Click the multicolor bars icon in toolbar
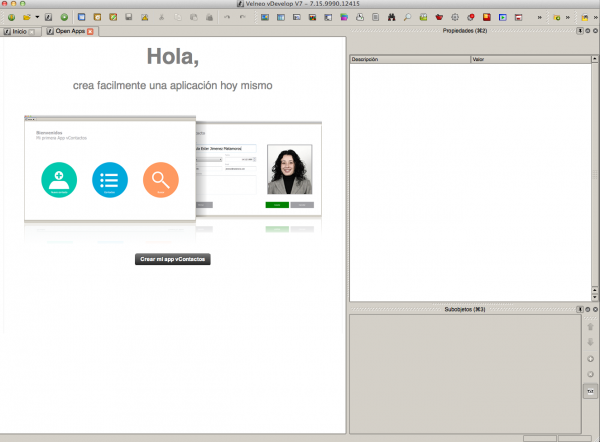600x442 pixels. tap(312, 17)
